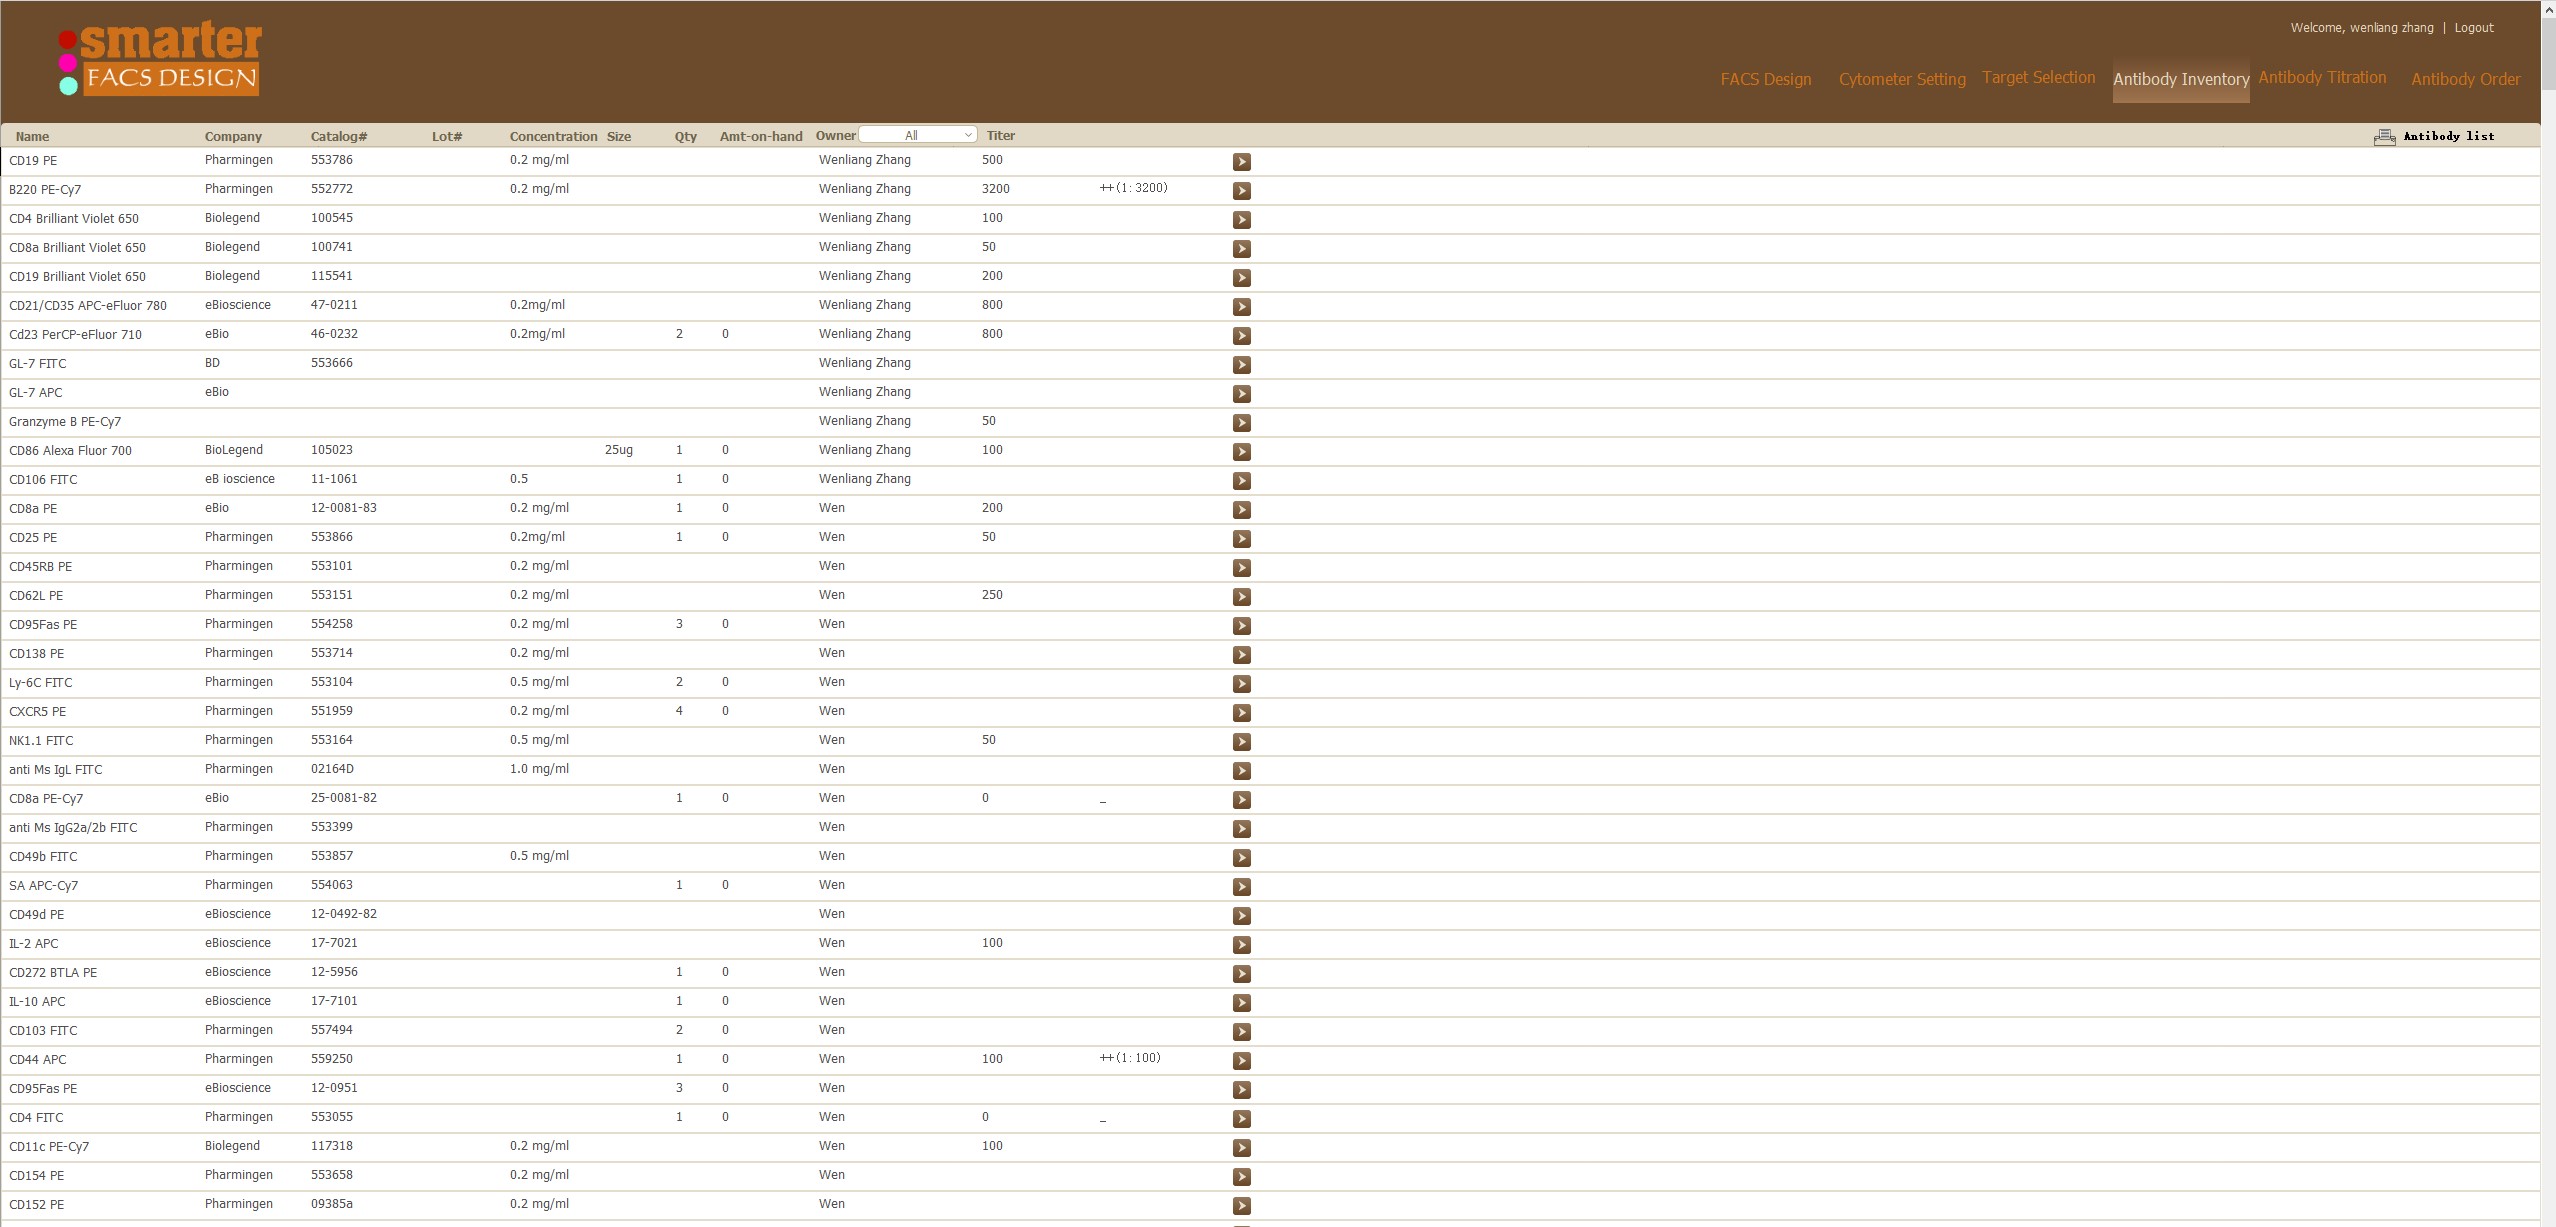The height and width of the screenshot is (1227, 2556).
Task: Click the printer icon next to Antibody list
Action: pos(2383,137)
